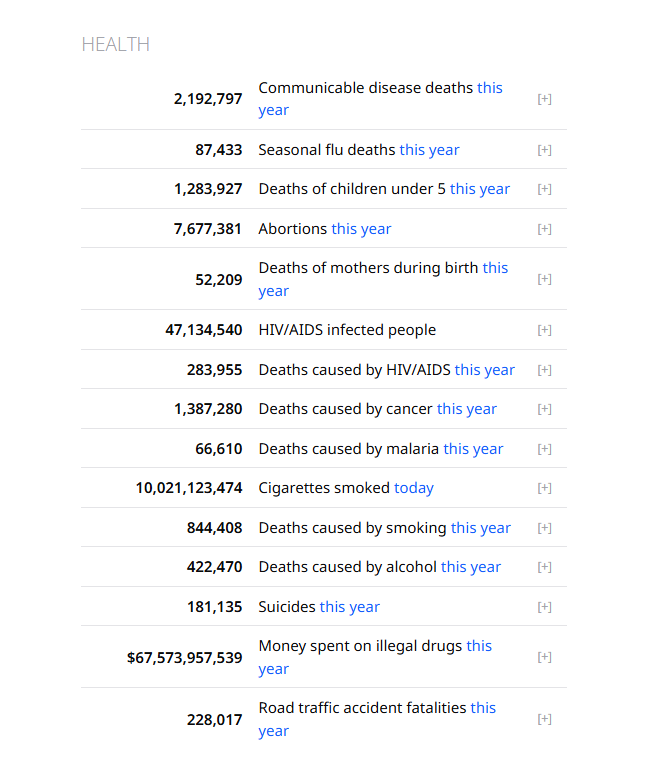Expand HIV/AIDS infected people info
647x777 pixels.
pos(544,330)
